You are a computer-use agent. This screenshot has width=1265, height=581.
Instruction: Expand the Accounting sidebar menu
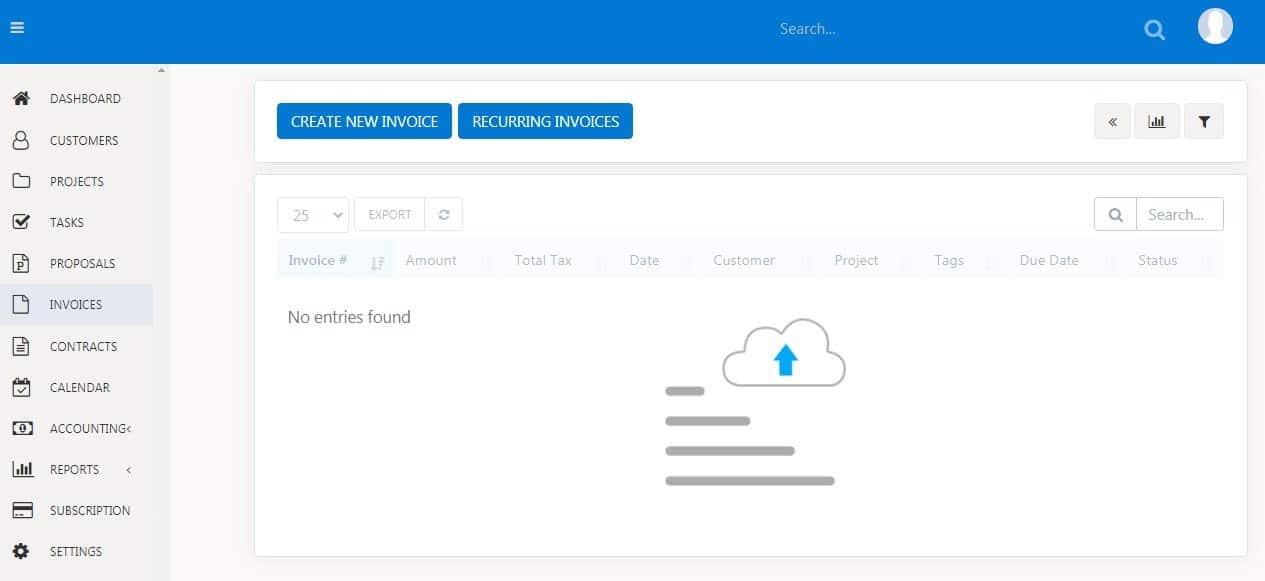pyautogui.click(x=90, y=429)
